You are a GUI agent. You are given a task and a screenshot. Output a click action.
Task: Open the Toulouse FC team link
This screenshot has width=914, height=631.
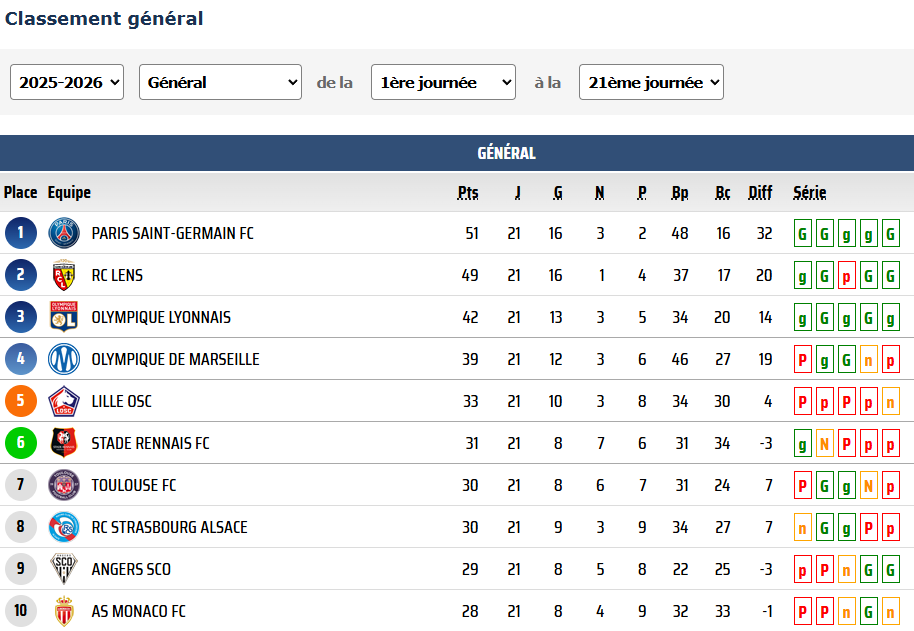134,485
